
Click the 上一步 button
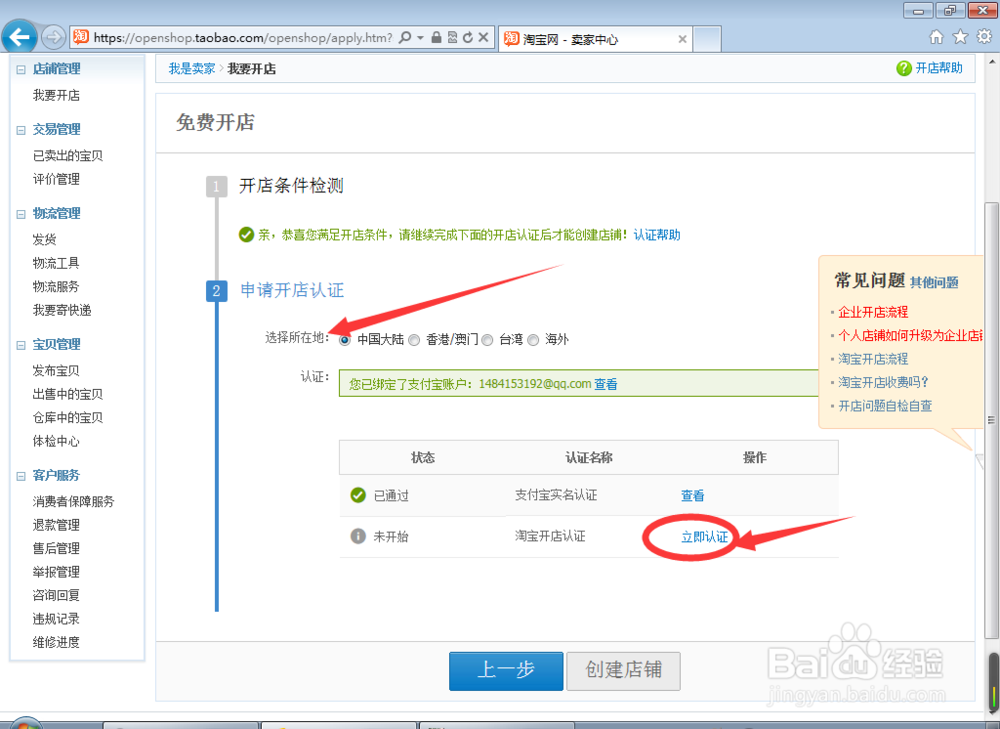click(506, 670)
